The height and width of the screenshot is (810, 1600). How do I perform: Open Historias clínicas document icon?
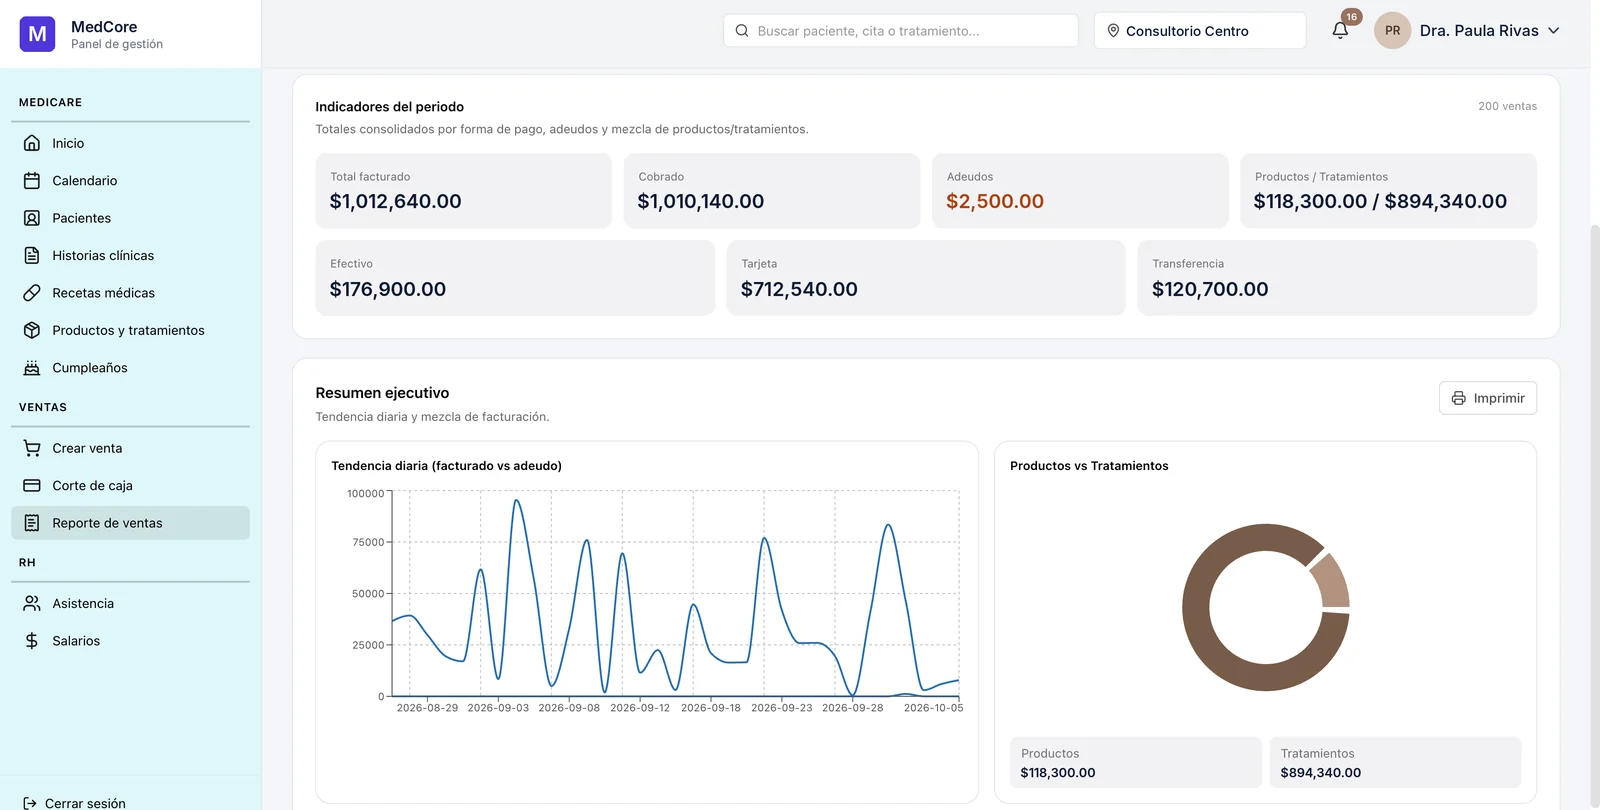(32, 256)
